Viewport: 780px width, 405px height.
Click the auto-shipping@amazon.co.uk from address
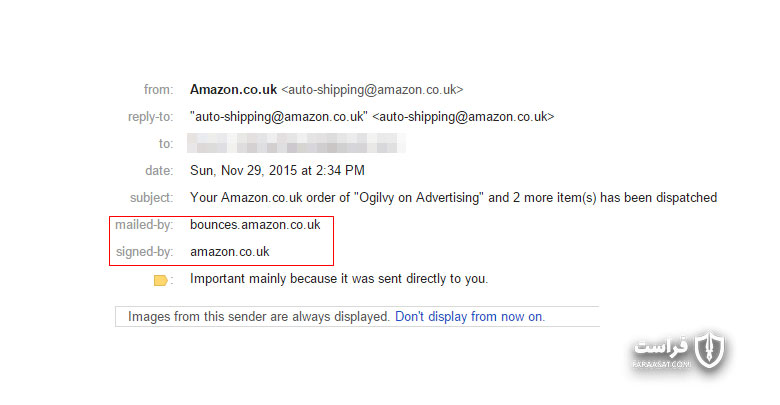372,90
